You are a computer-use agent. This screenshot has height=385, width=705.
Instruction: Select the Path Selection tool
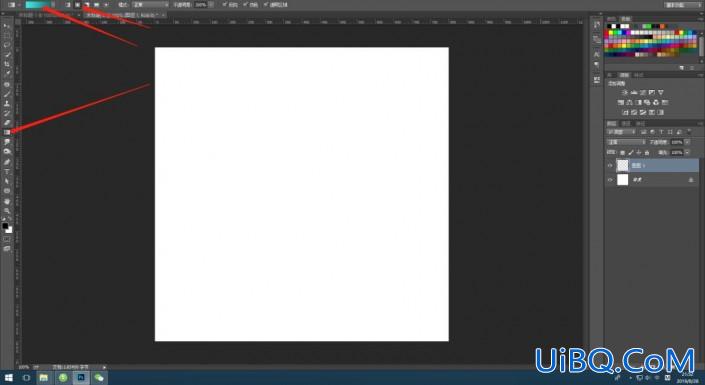pyautogui.click(x=7, y=181)
